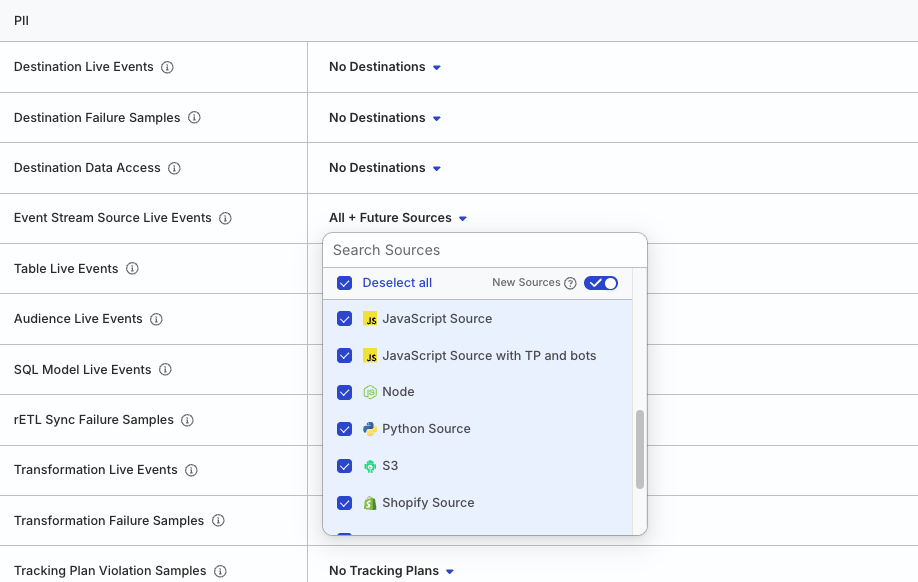Screen dimensions: 918x582
Task: Expand the No Tracking Plans dropdown
Action: click(x=392, y=571)
